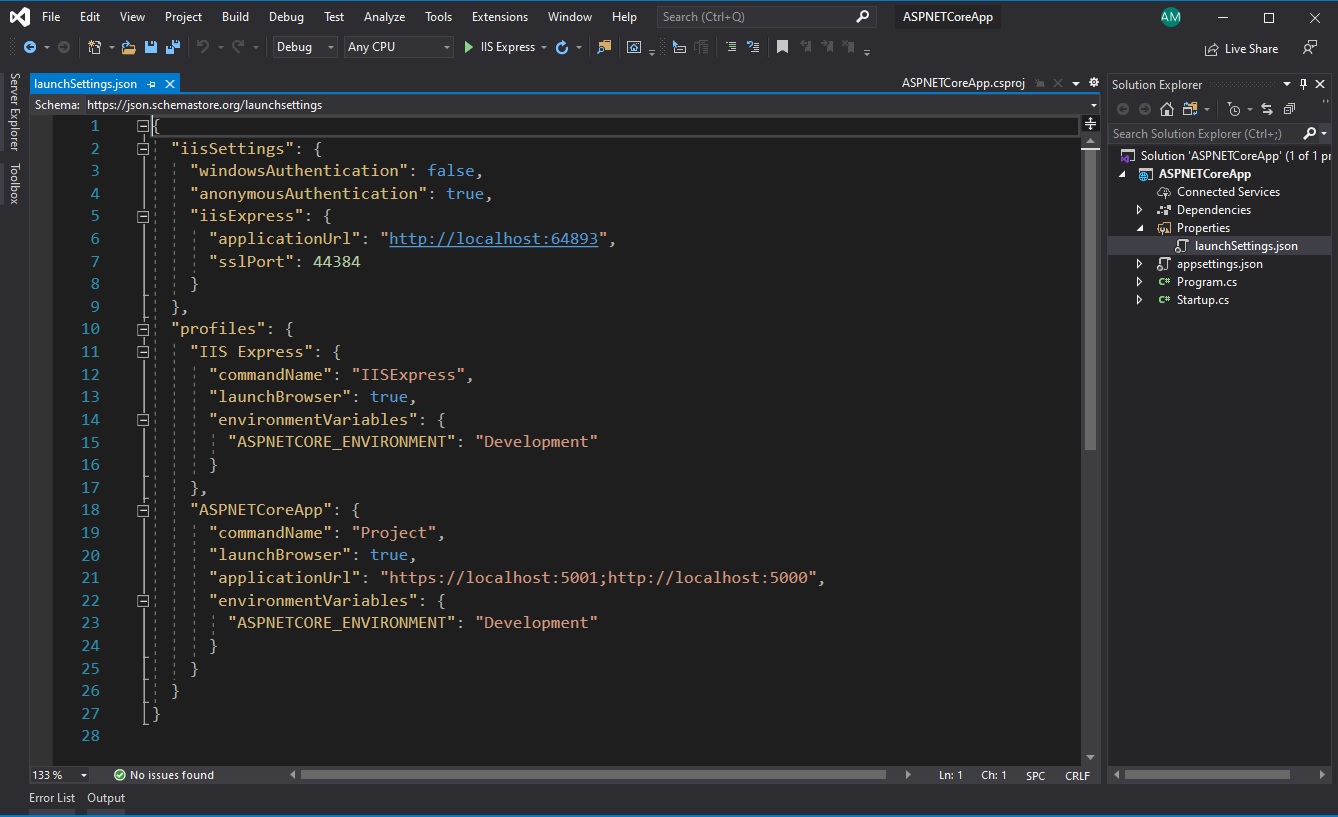This screenshot has width=1338, height=817.
Task: Select Program.cs in Solution Explorer
Action: click(1207, 282)
